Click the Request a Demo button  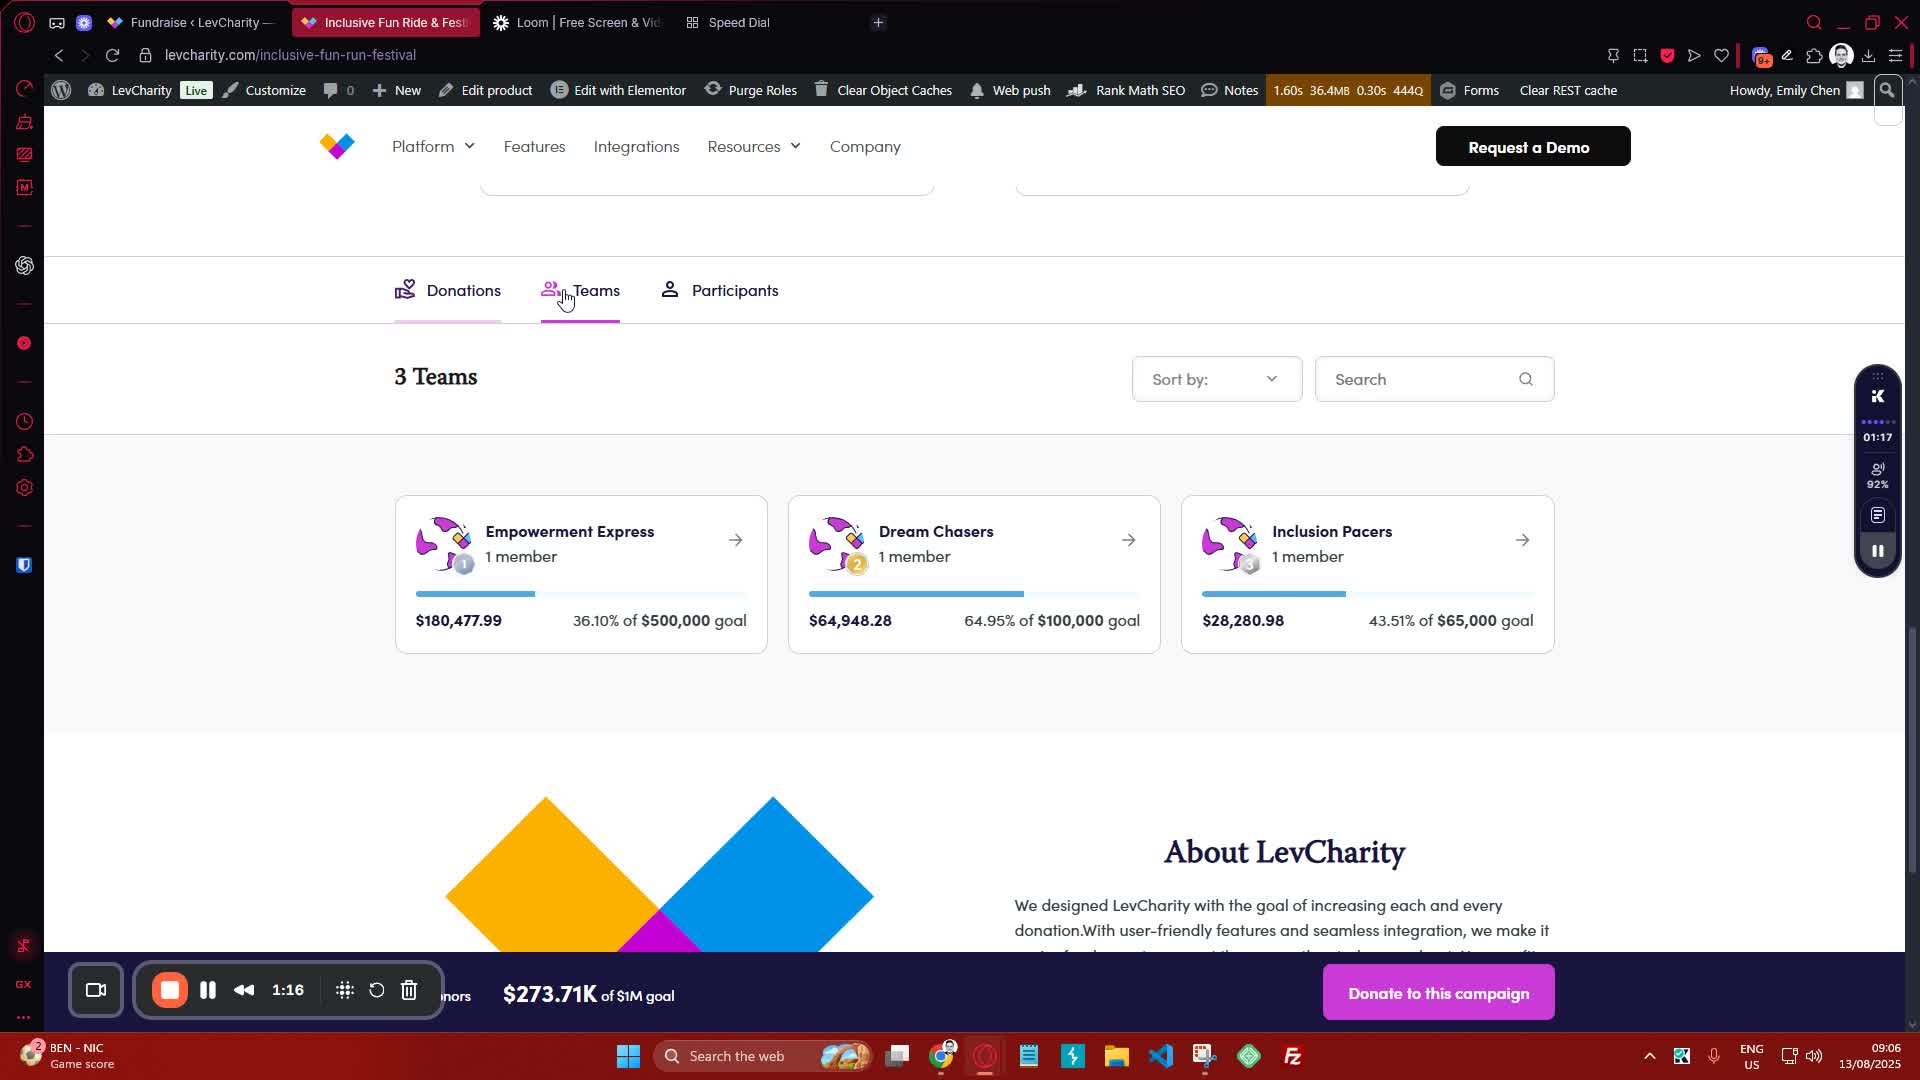[x=1532, y=146]
